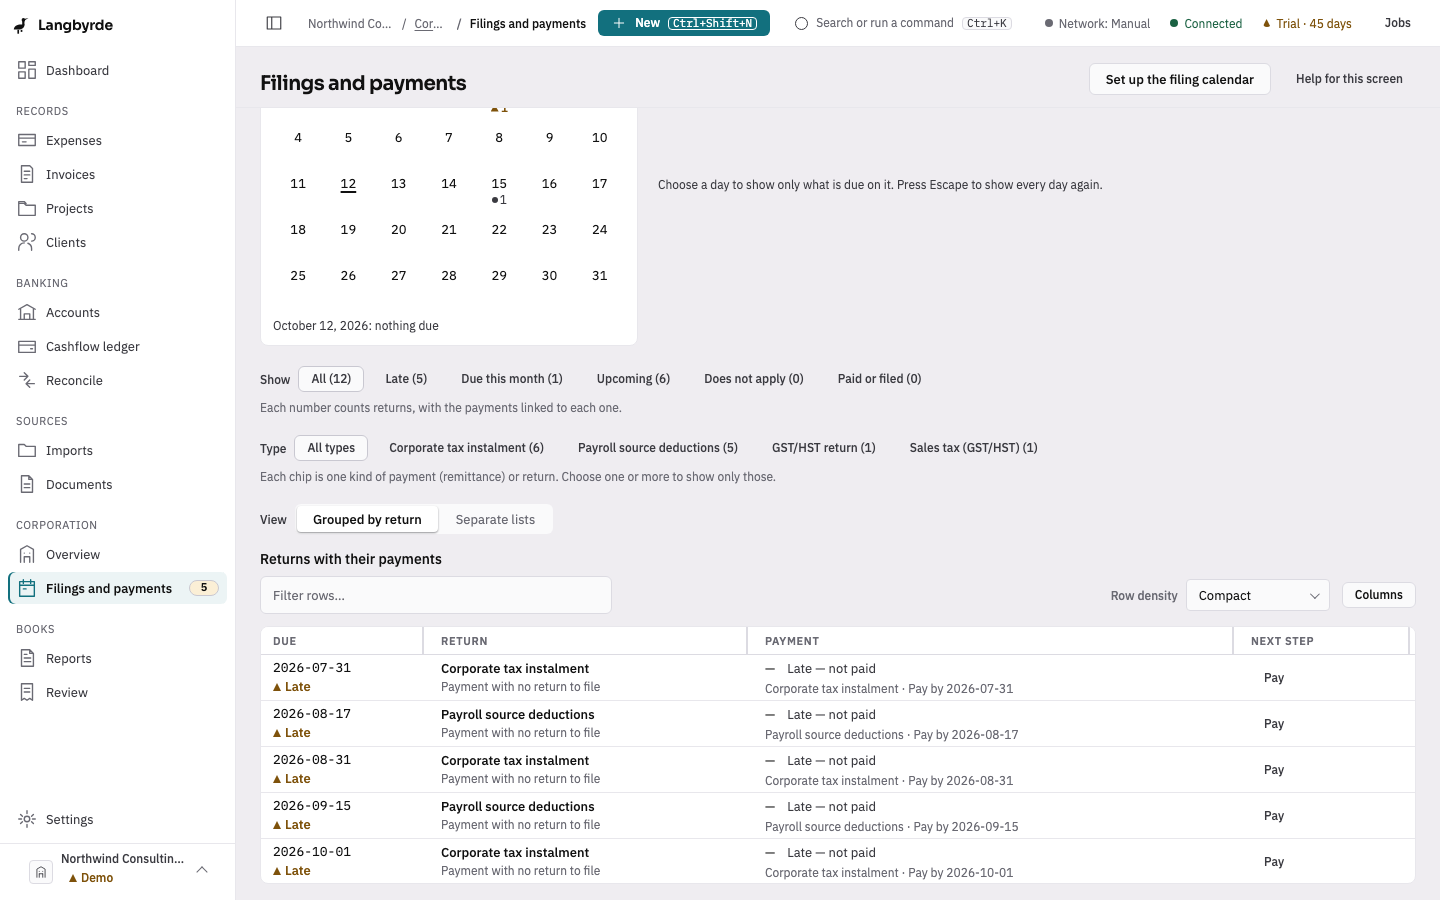Screen dimensions: 1440x900
Task: Open the Cor... breadcrumb item
Action: (429, 24)
